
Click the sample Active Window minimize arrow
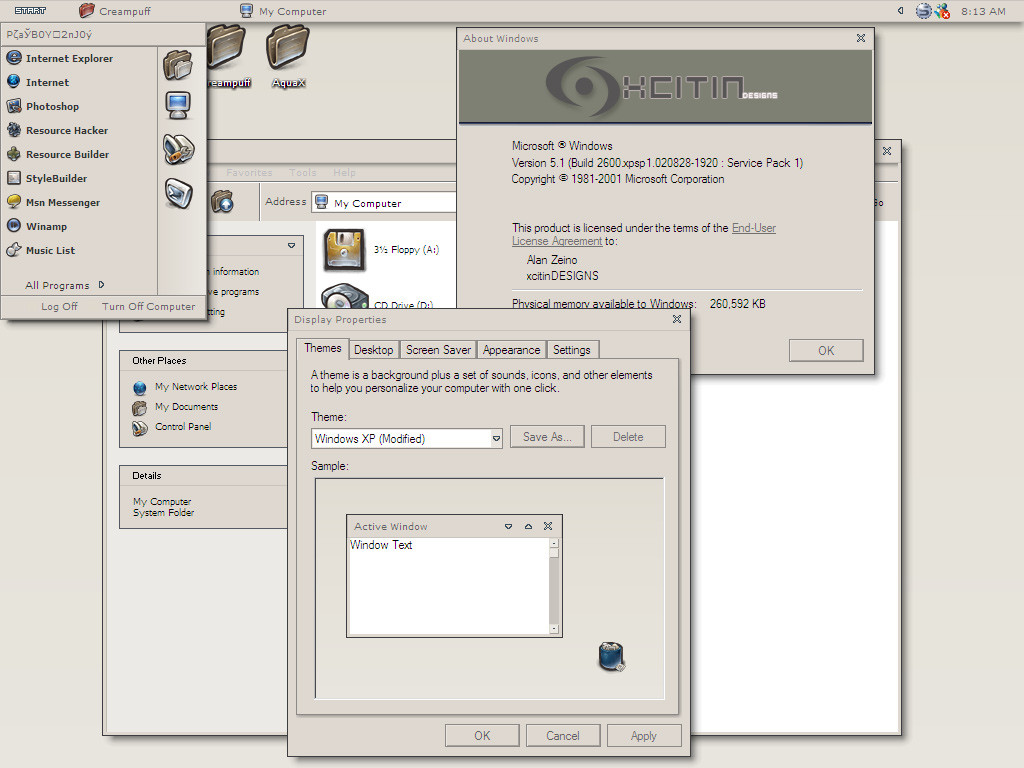pos(508,526)
